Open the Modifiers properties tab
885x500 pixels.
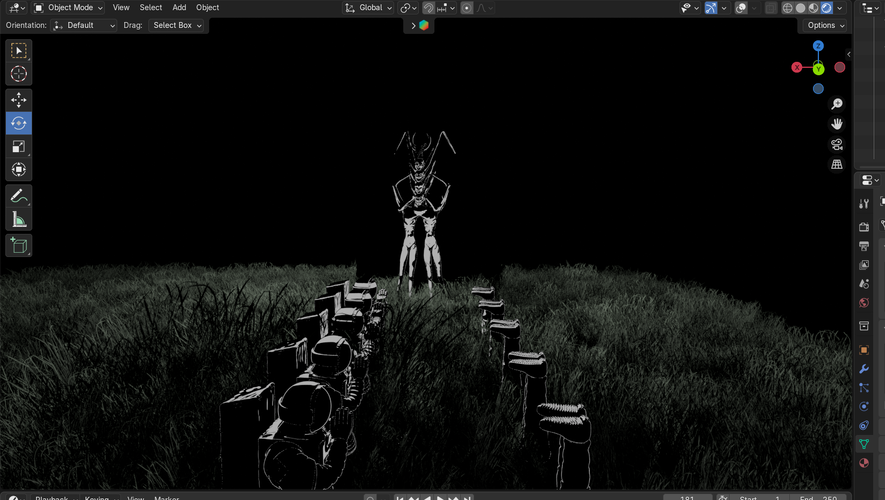(864, 370)
